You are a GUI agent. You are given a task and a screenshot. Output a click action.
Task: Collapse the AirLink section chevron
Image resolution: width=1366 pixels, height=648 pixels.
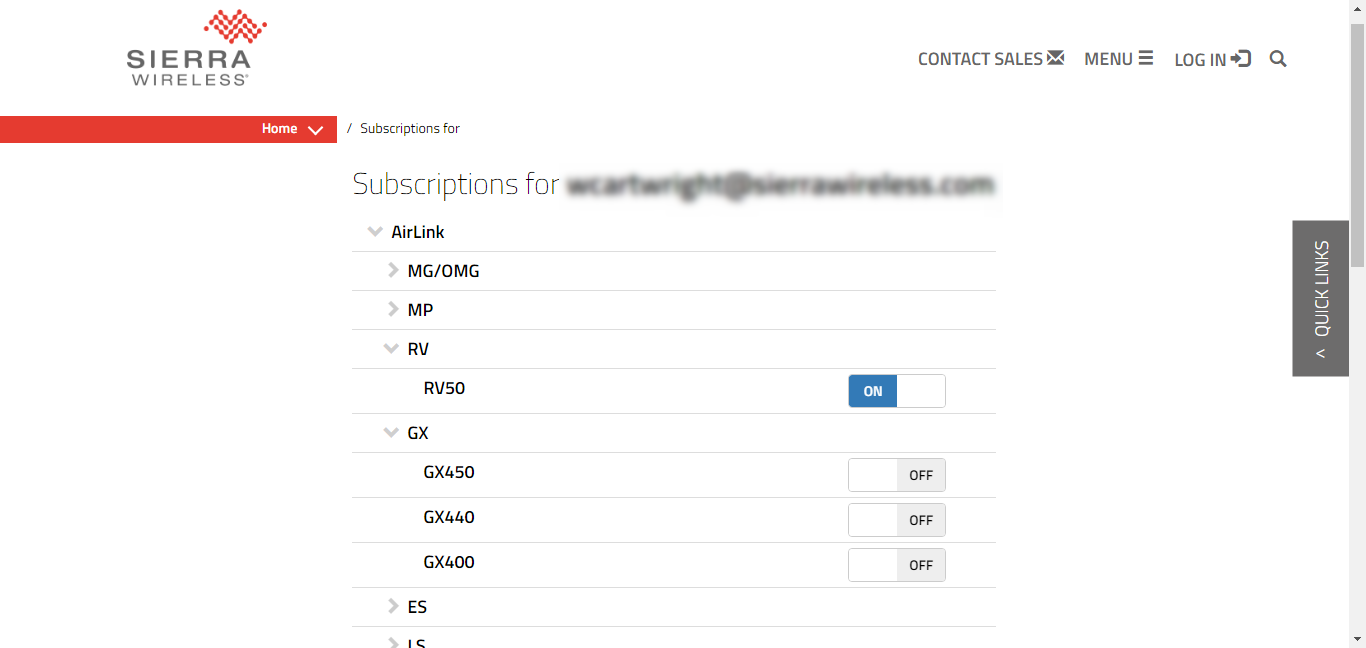375,232
